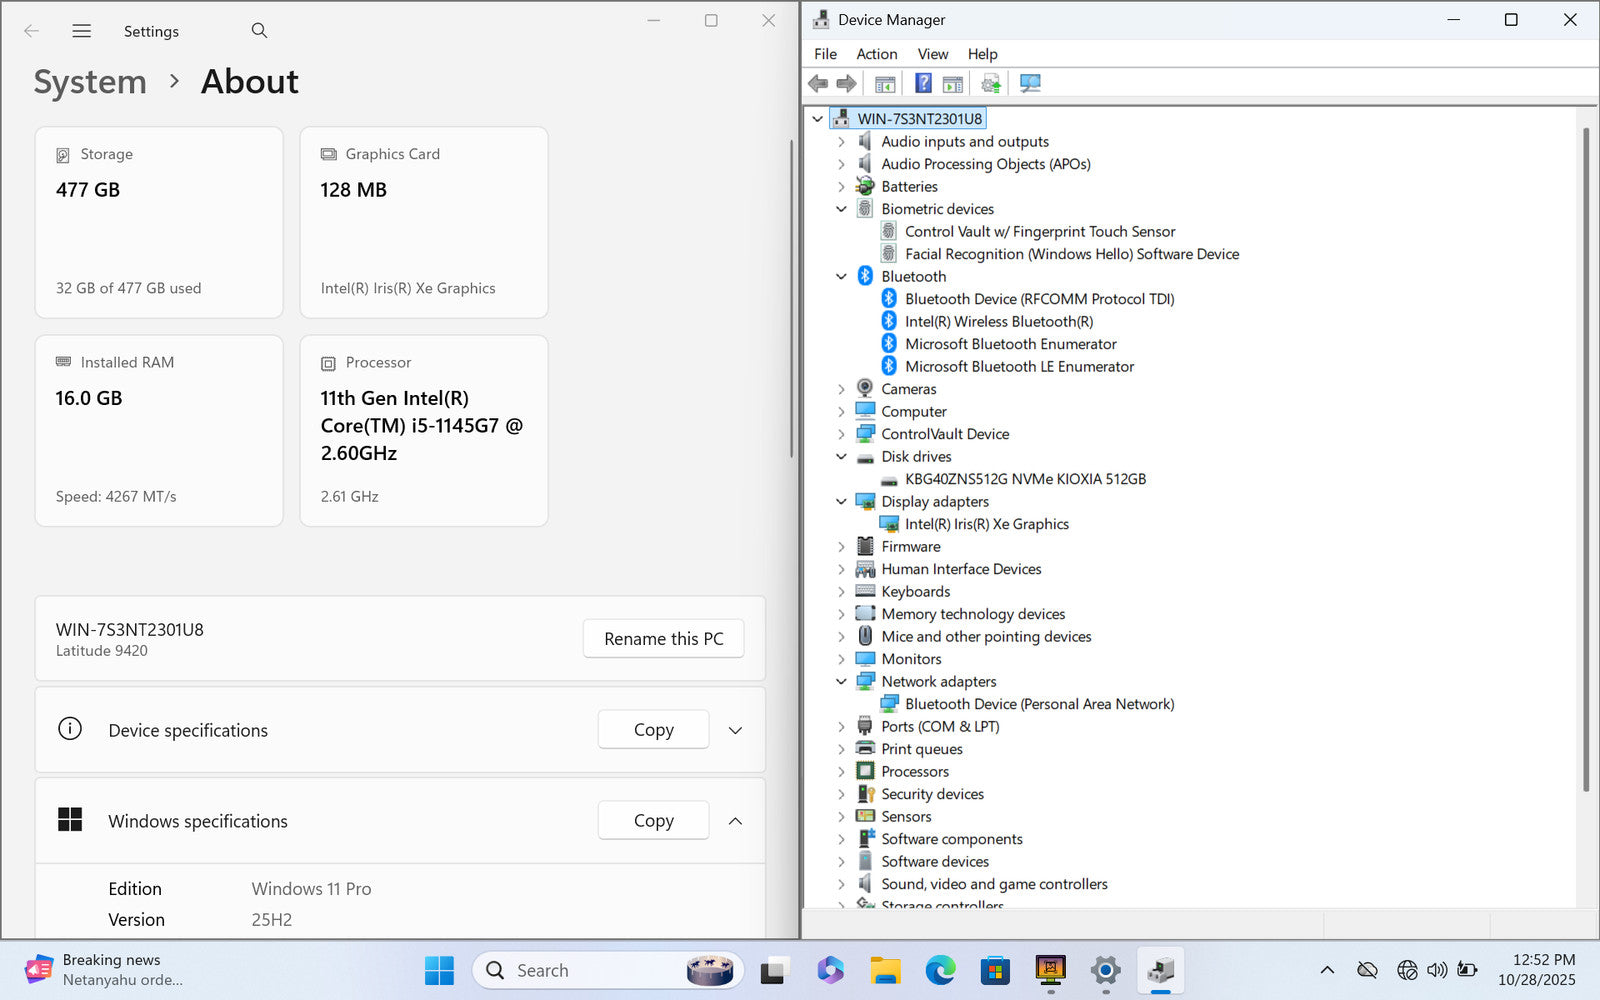Select Bluetooth Device (Personal Area Network)

click(1040, 704)
